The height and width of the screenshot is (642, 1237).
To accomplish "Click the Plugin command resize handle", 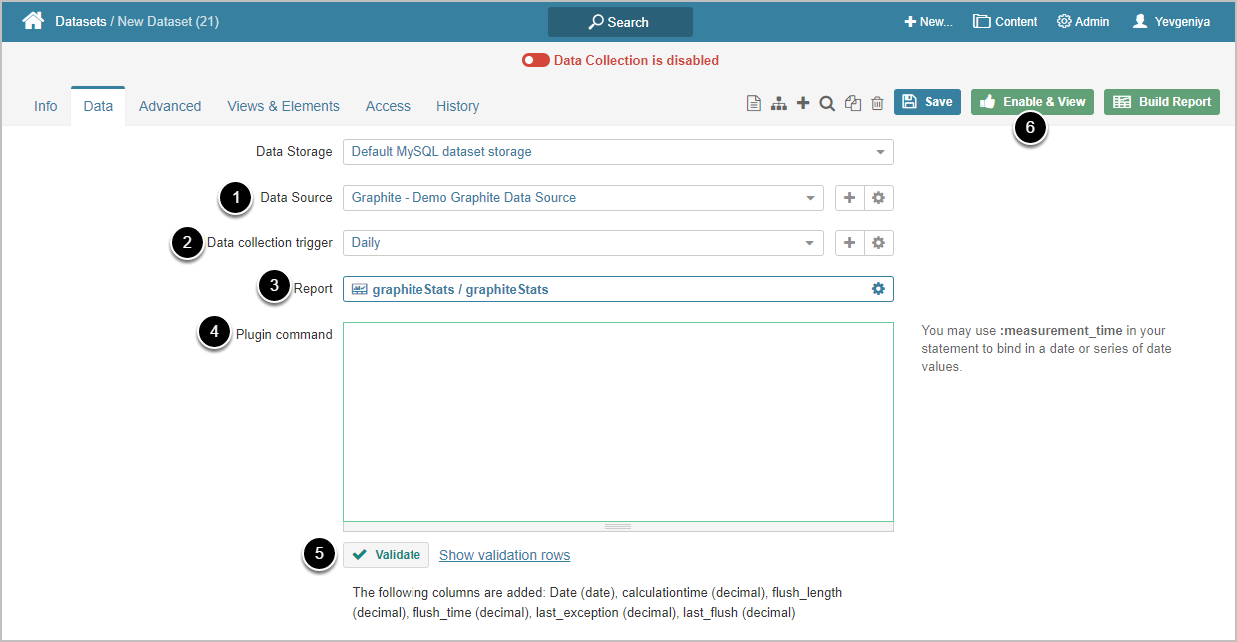I will [618, 526].
